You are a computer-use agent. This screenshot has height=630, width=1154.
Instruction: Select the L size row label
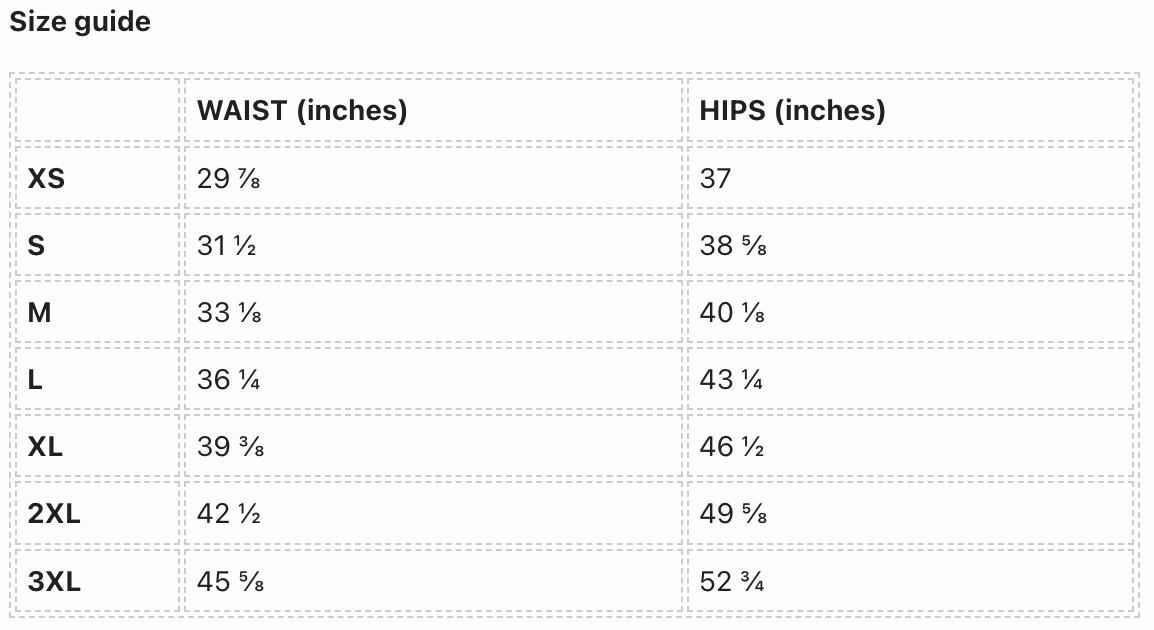point(35,379)
